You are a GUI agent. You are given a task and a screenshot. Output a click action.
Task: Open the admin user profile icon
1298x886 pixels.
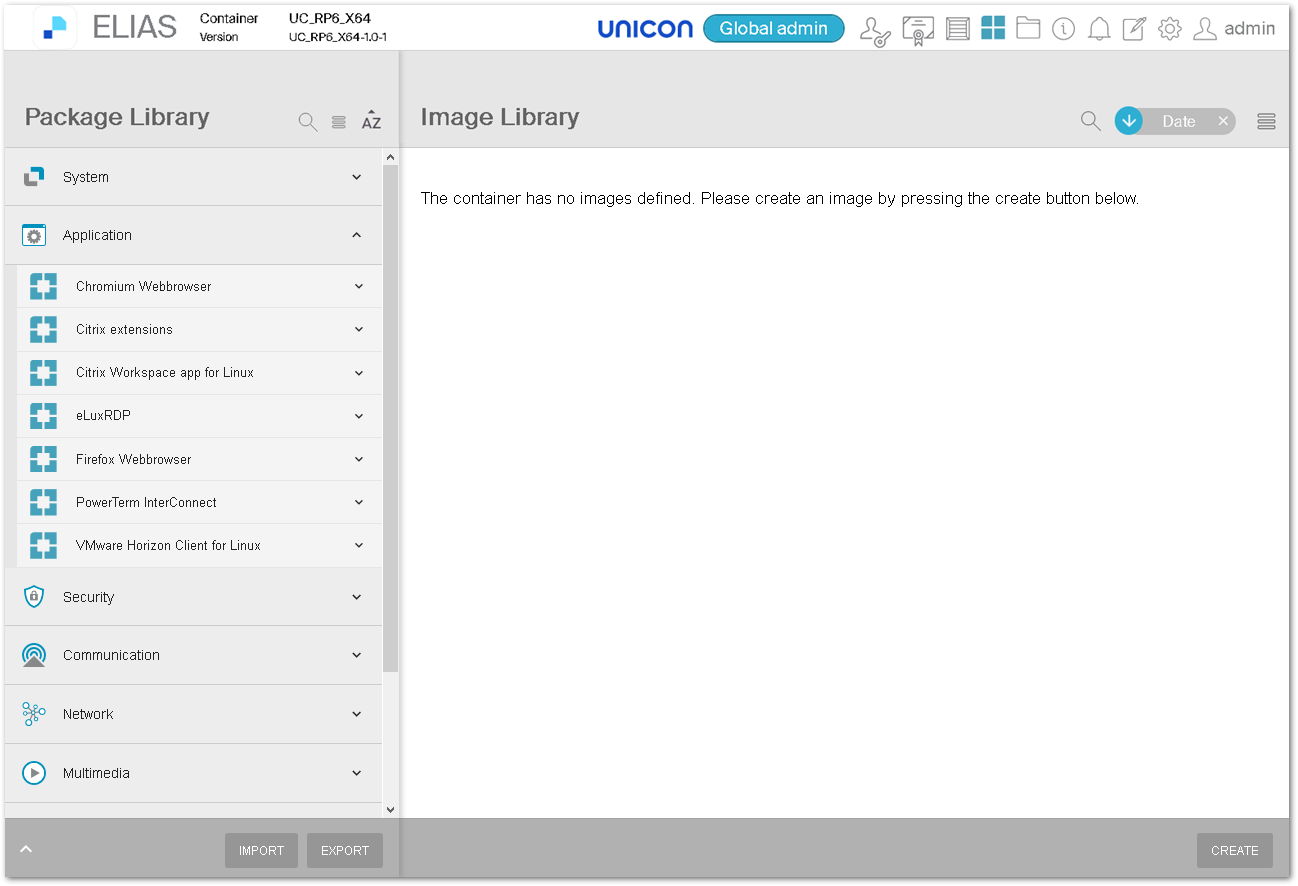(1205, 29)
